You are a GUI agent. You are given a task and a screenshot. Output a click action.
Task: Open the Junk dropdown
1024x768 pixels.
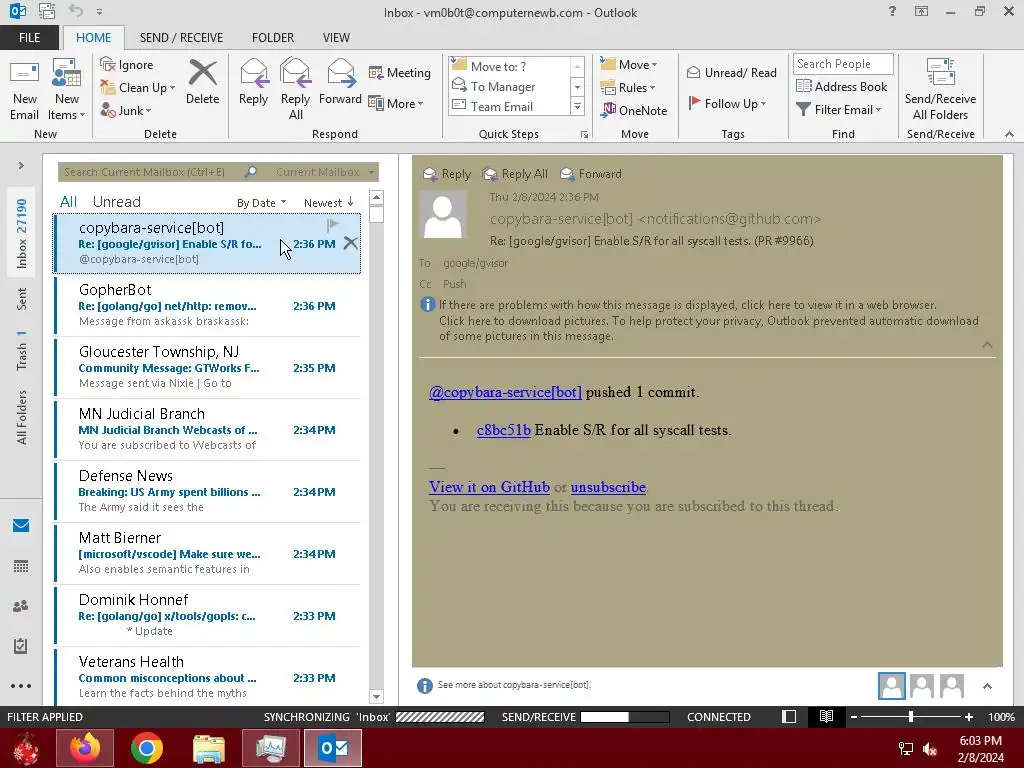tap(126, 110)
